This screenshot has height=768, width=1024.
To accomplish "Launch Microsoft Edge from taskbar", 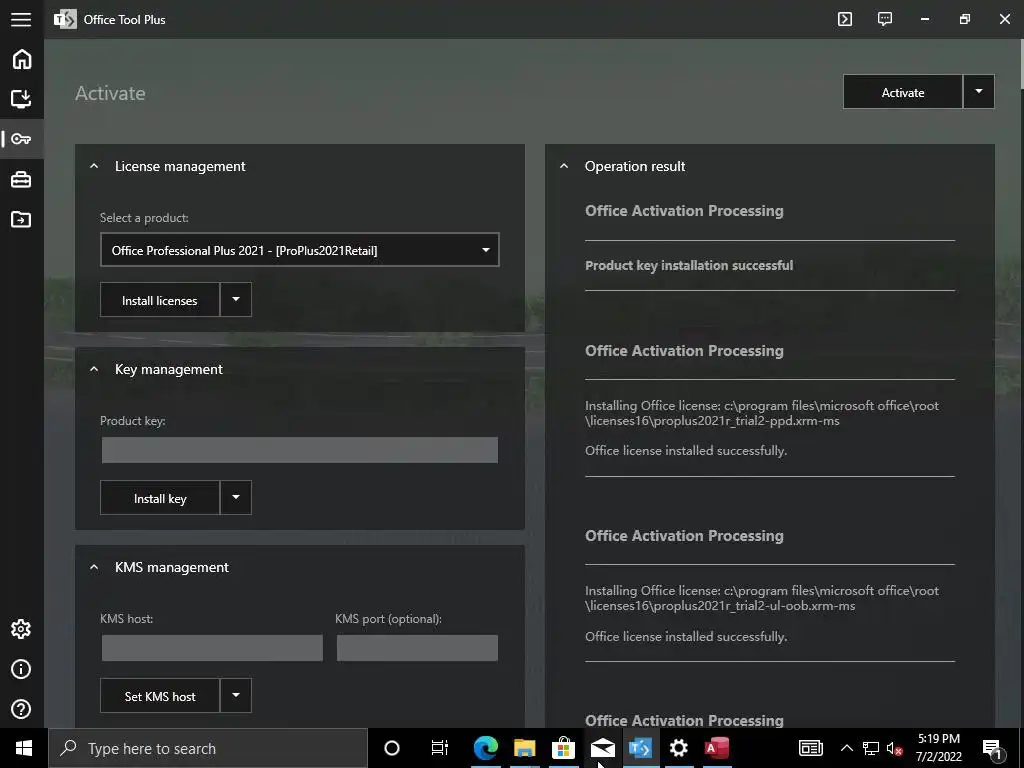I will click(485, 748).
